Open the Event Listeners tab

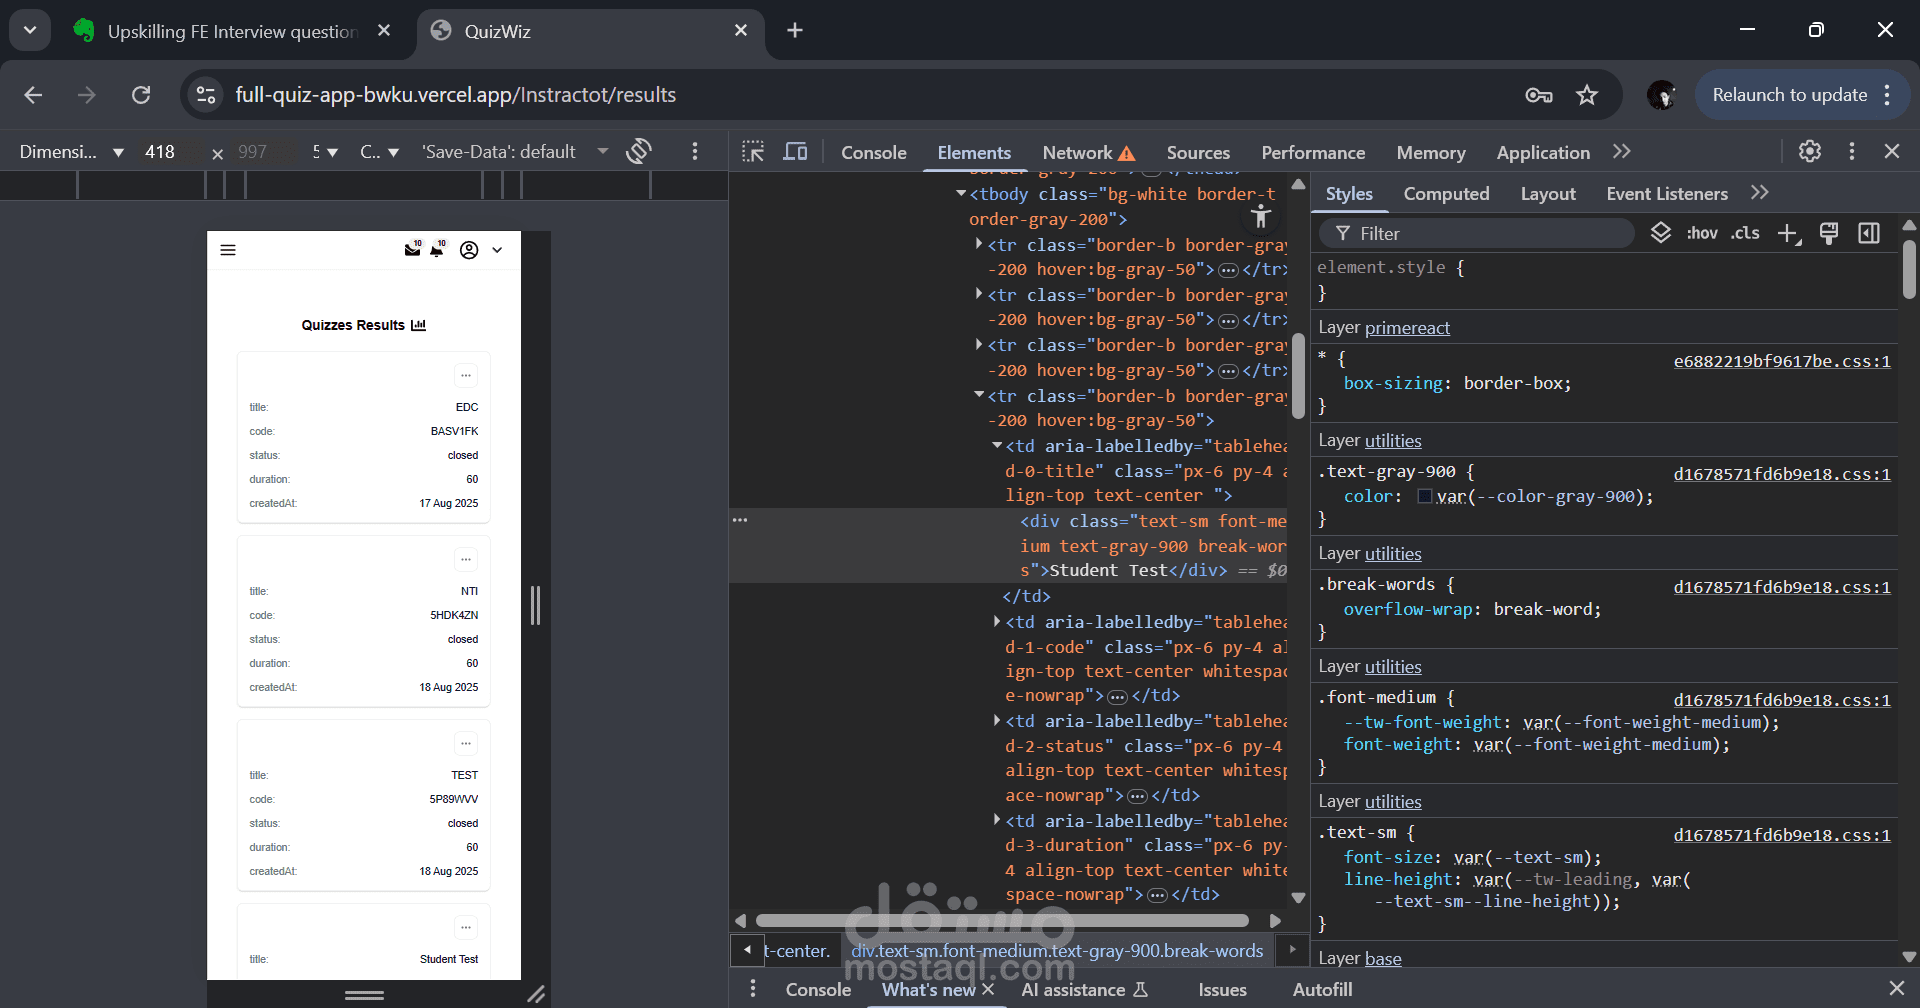pos(1667,194)
